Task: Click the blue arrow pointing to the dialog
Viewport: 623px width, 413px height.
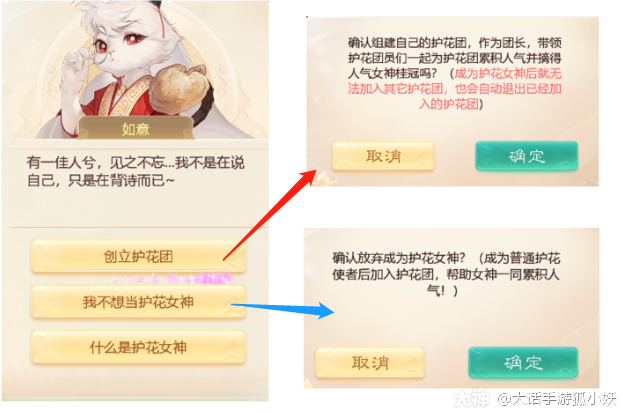Action: click(283, 309)
